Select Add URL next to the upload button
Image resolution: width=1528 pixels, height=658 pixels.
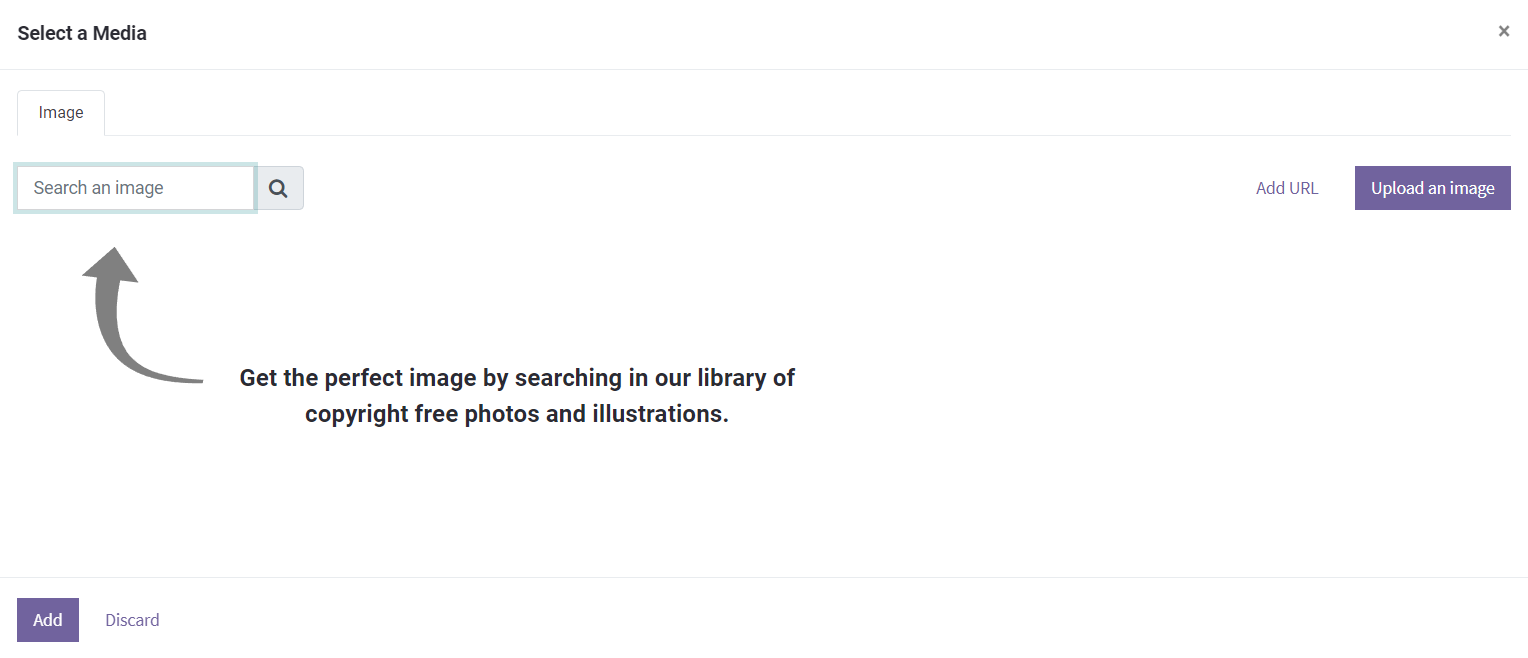1287,188
